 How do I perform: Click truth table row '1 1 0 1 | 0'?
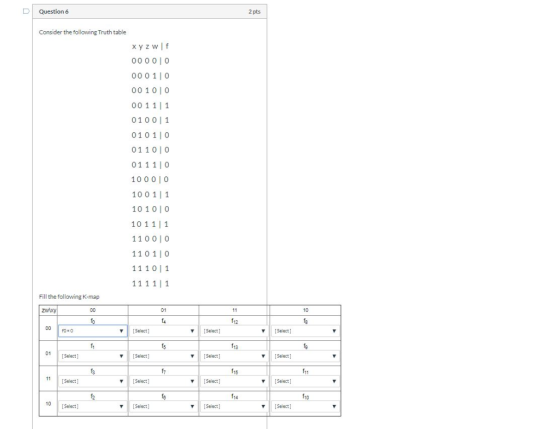tap(150, 254)
